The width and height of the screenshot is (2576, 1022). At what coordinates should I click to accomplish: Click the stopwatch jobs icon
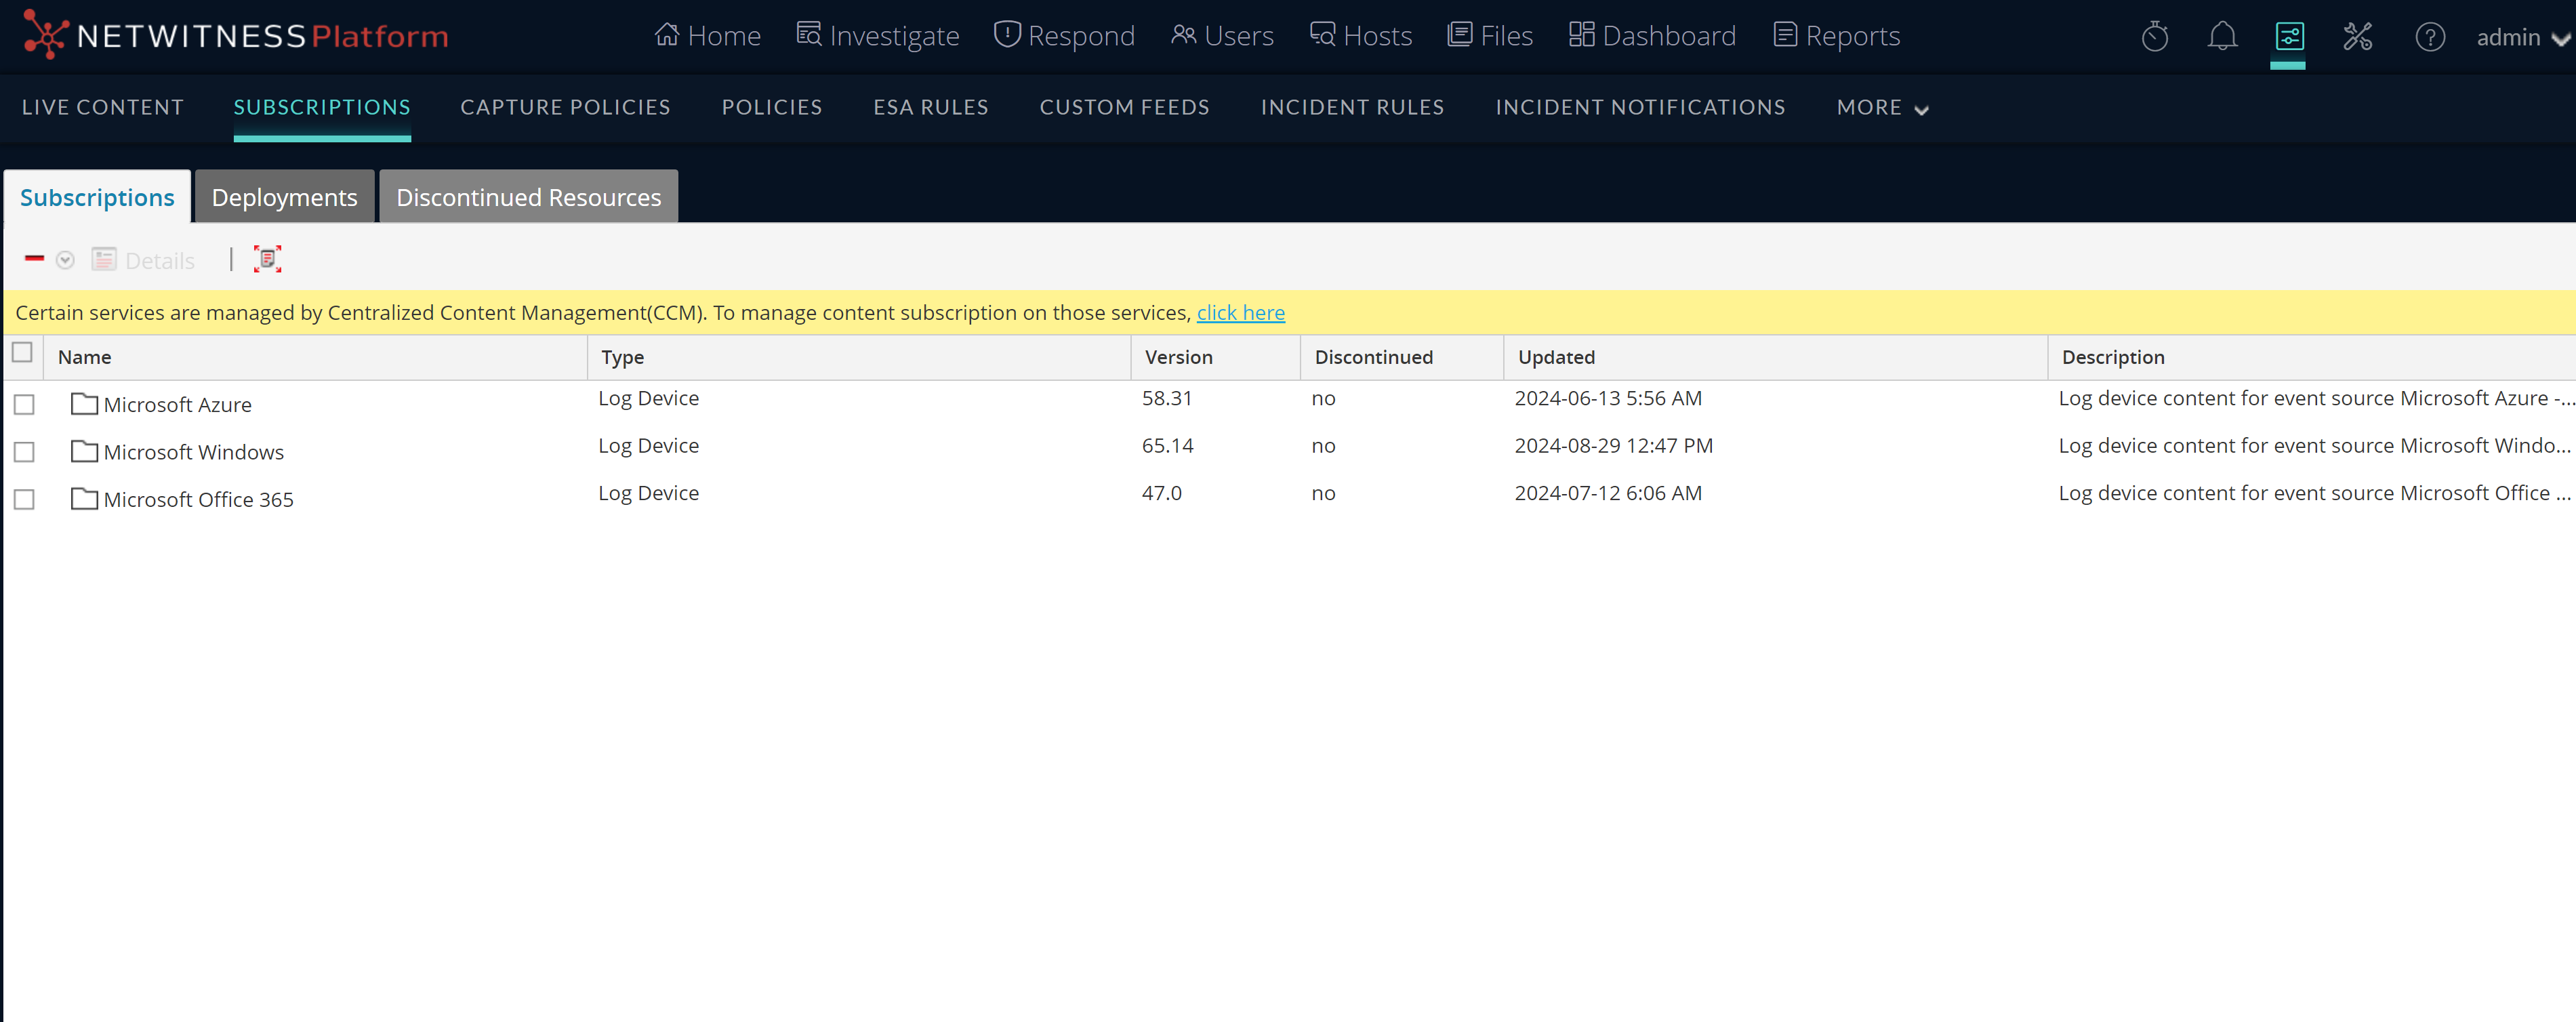click(x=2154, y=37)
